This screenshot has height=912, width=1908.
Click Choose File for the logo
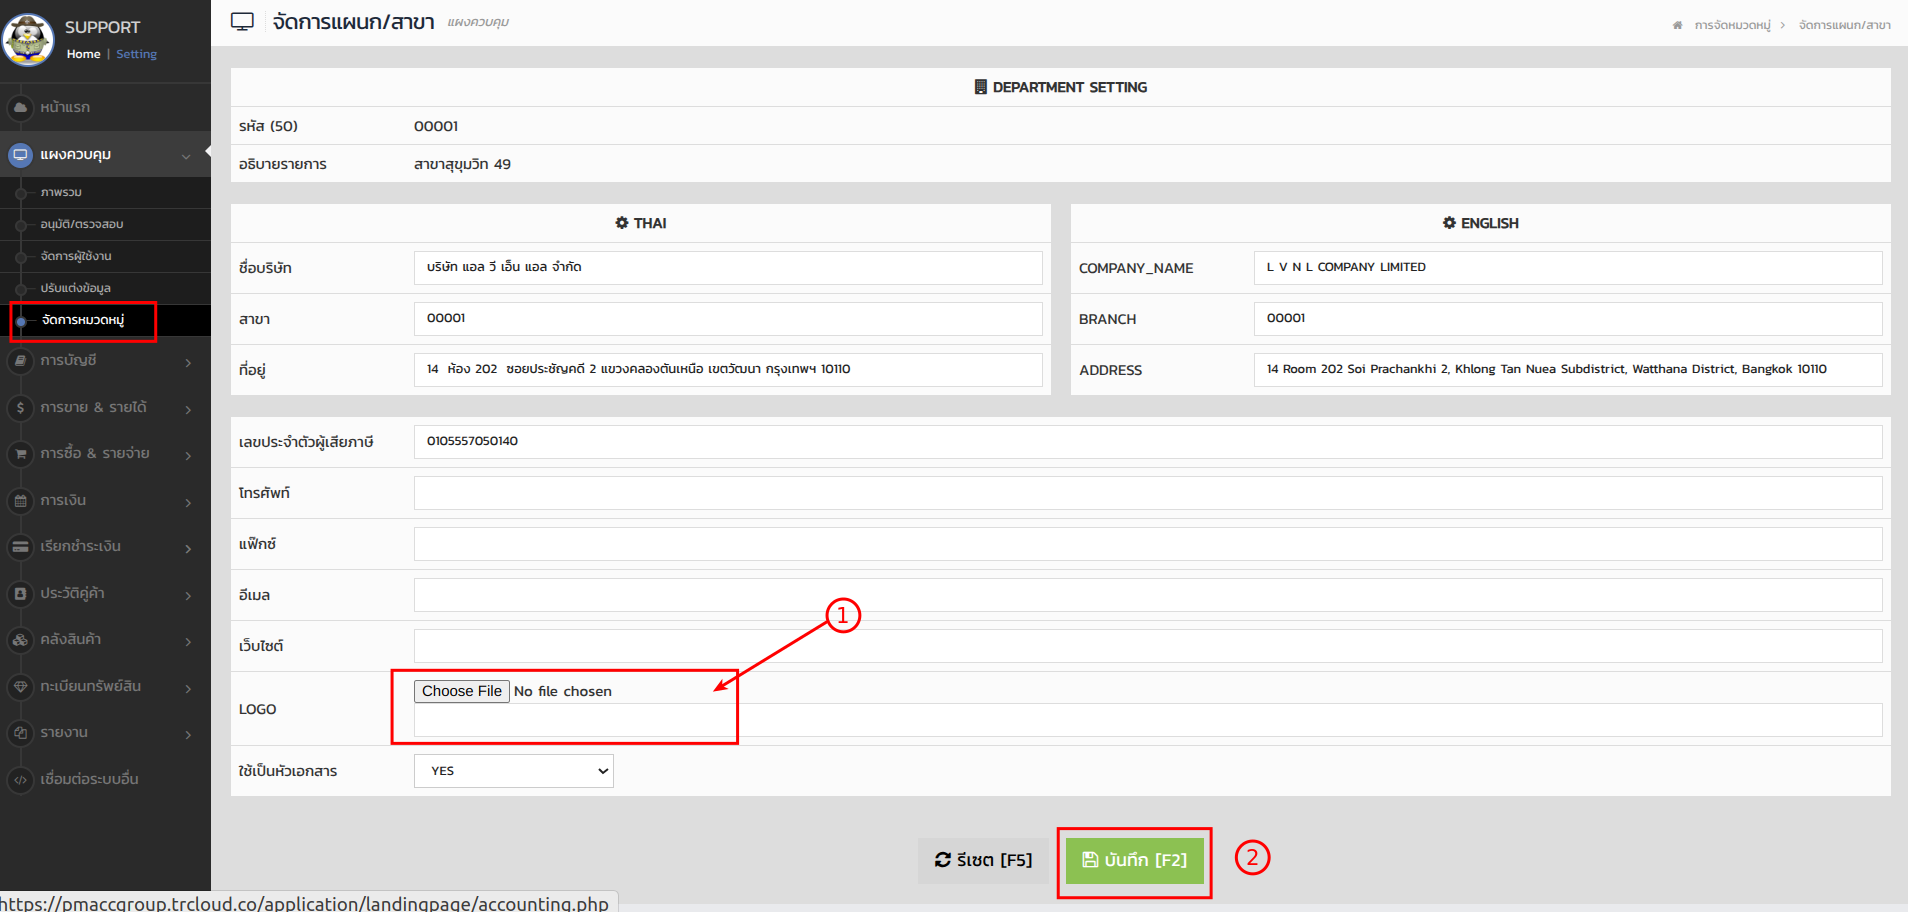tap(462, 691)
